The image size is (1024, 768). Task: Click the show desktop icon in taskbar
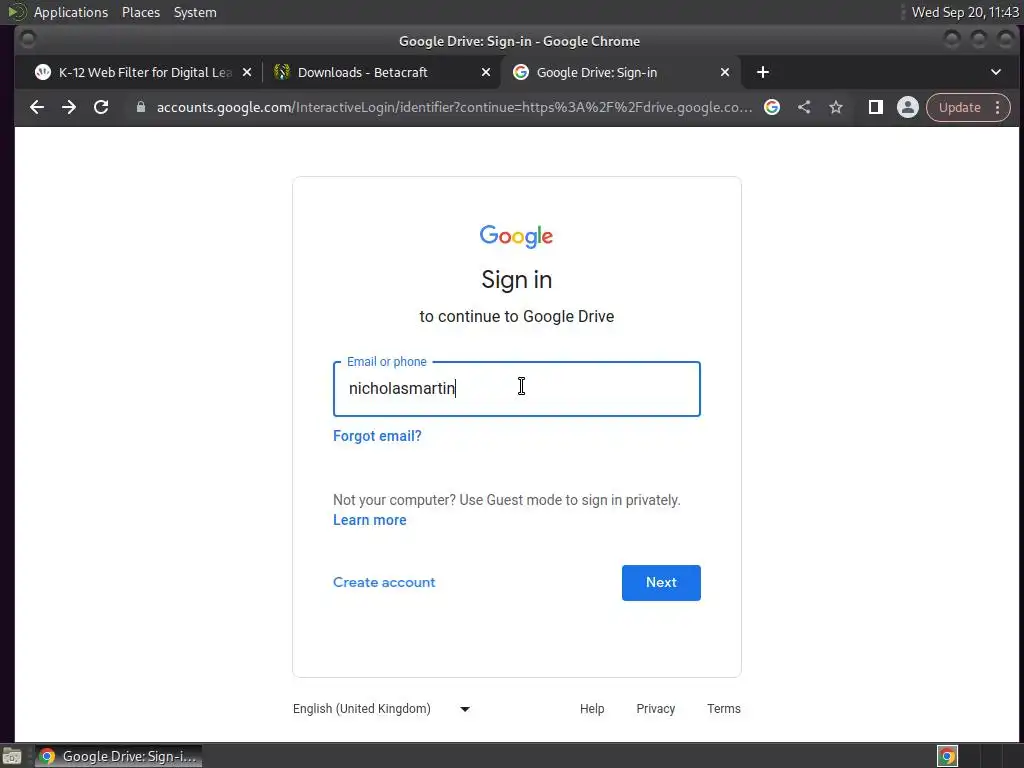[x=12, y=757]
